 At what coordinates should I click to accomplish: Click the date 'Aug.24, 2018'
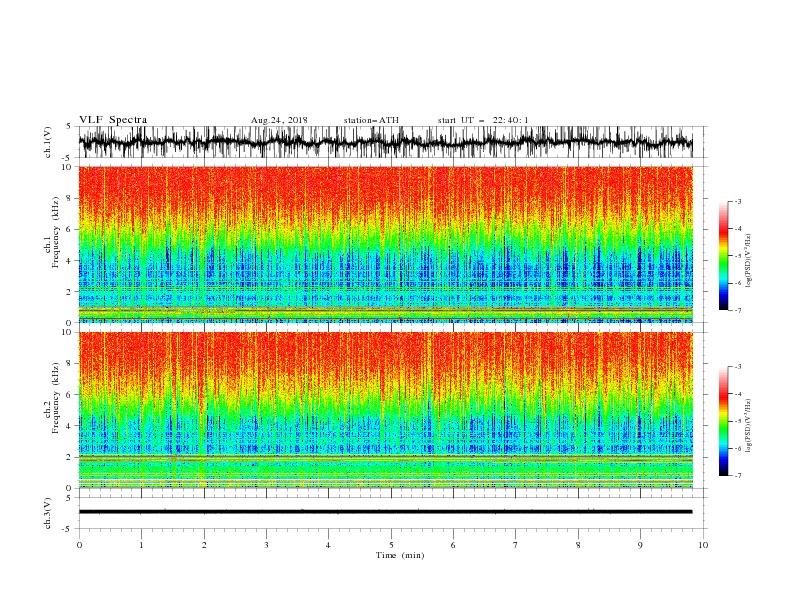pos(279,120)
